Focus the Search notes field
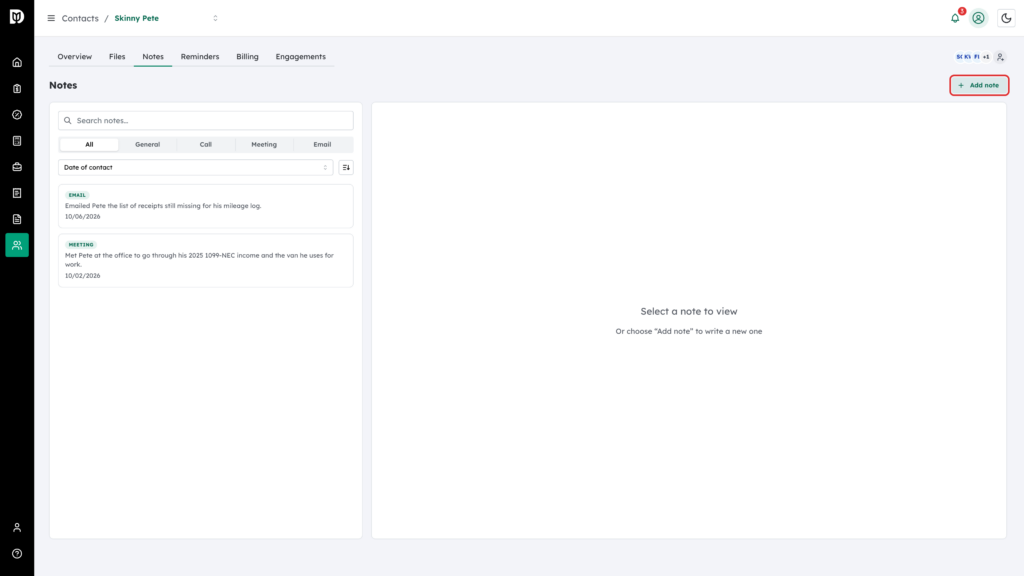 (x=206, y=121)
